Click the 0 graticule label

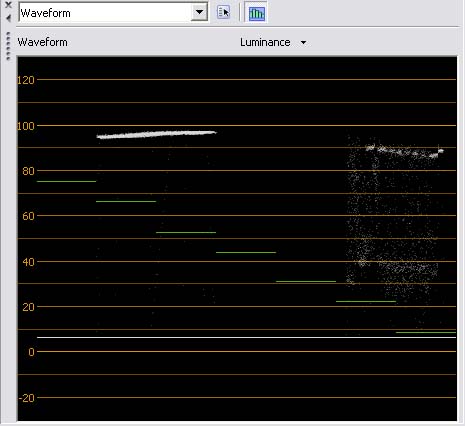click(x=31, y=352)
